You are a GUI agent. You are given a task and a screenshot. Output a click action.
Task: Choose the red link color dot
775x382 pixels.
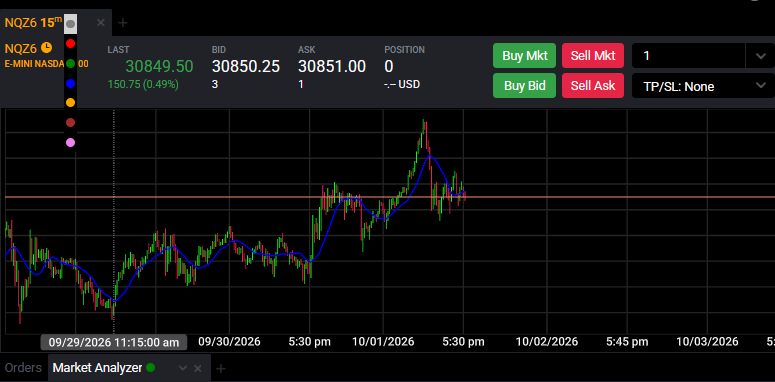[x=71, y=43]
